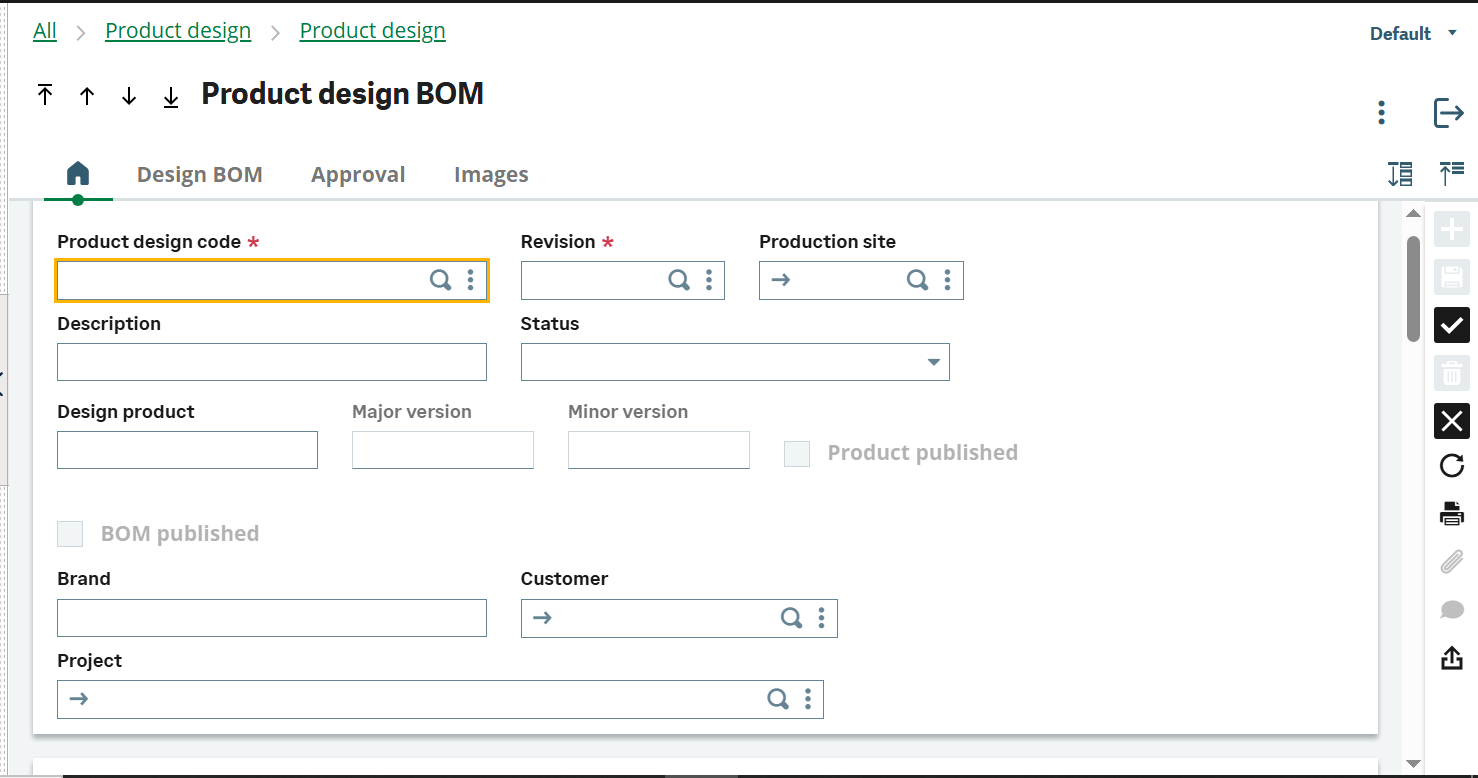
Task: Search lookup in Customer field
Action: [791, 618]
